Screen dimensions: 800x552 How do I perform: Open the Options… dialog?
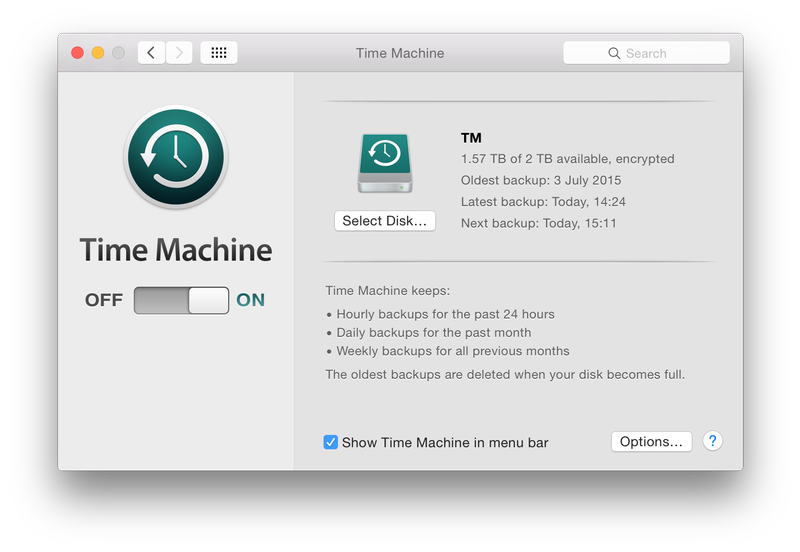[x=651, y=442]
